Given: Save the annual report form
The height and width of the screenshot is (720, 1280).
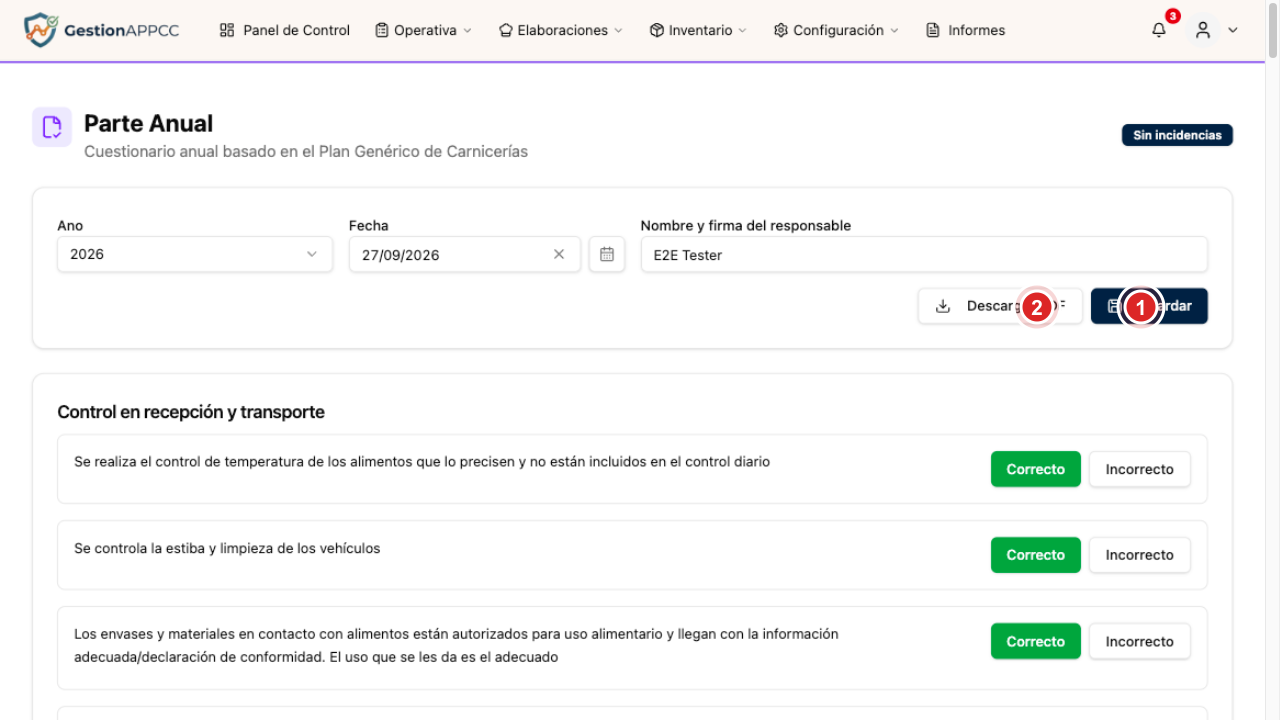Looking at the screenshot, I should coord(1149,306).
